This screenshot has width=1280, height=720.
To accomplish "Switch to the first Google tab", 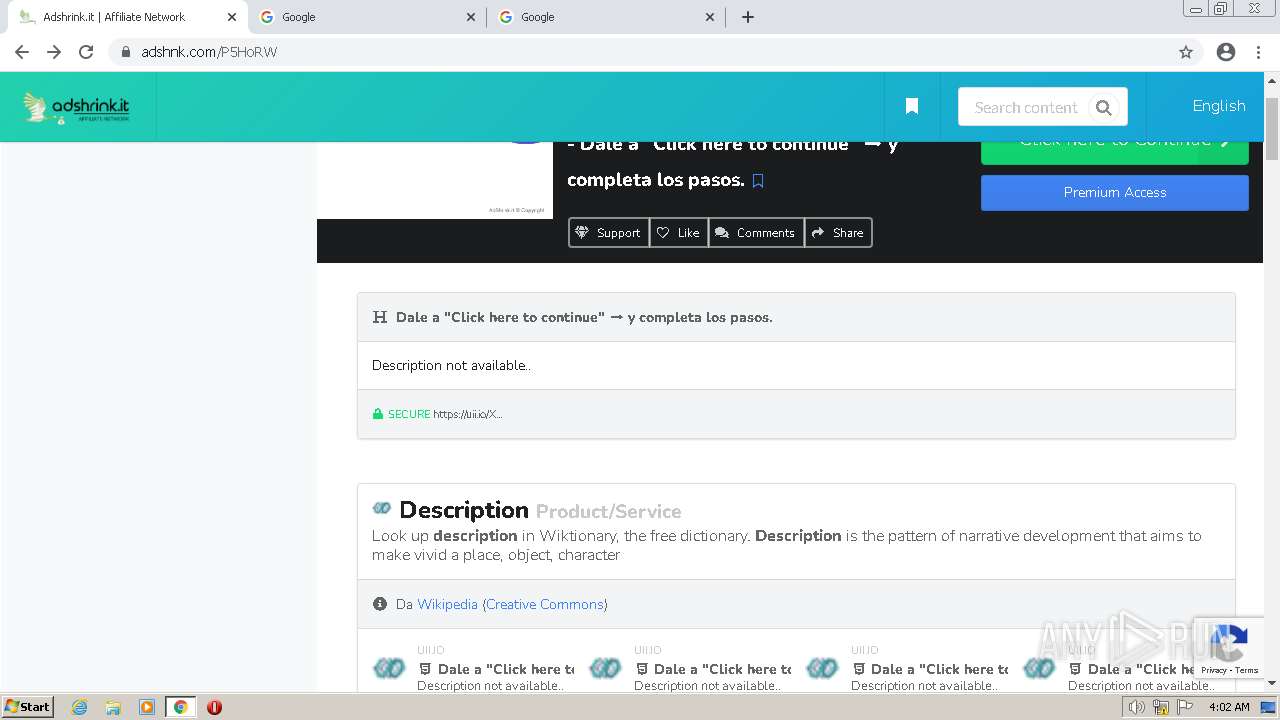I will pyautogui.click(x=366, y=17).
